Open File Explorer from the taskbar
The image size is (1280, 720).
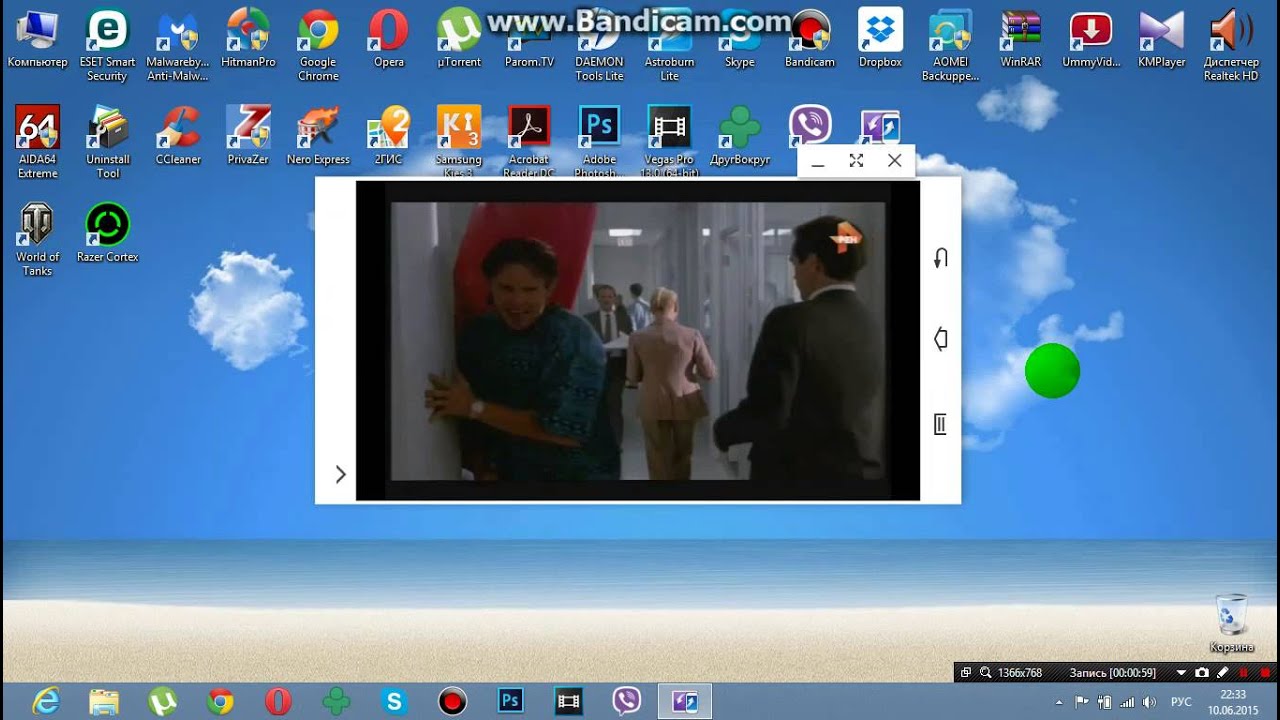[104, 701]
